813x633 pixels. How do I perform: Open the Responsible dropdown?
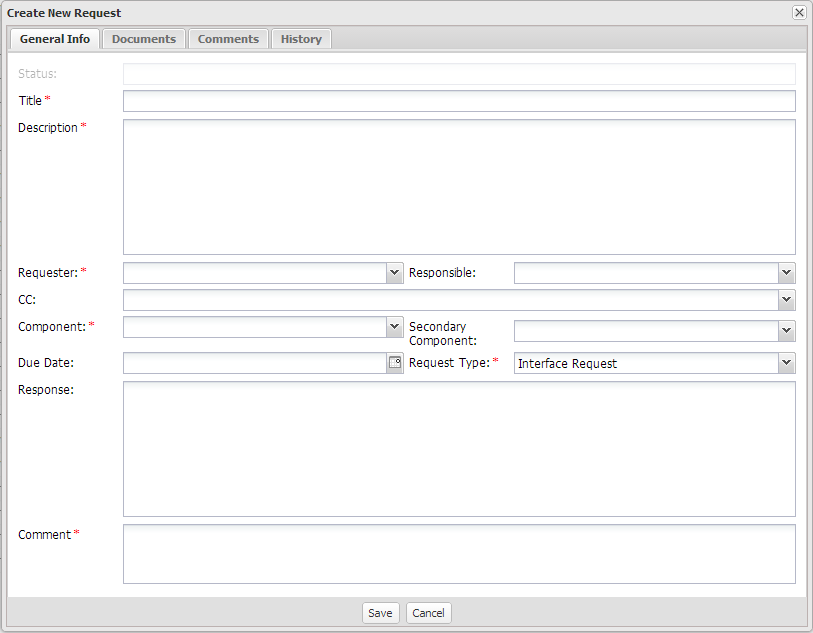(x=786, y=272)
